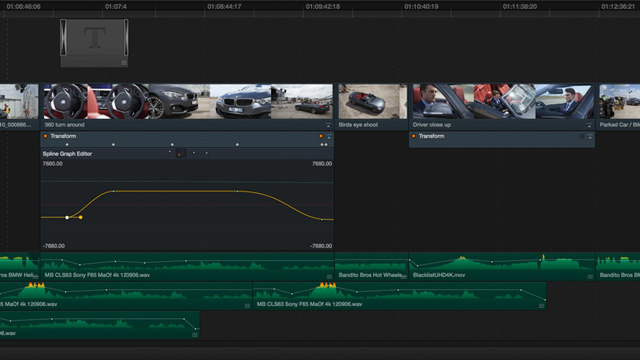Toggle Transform enable dot on 360 turn around

[45, 136]
